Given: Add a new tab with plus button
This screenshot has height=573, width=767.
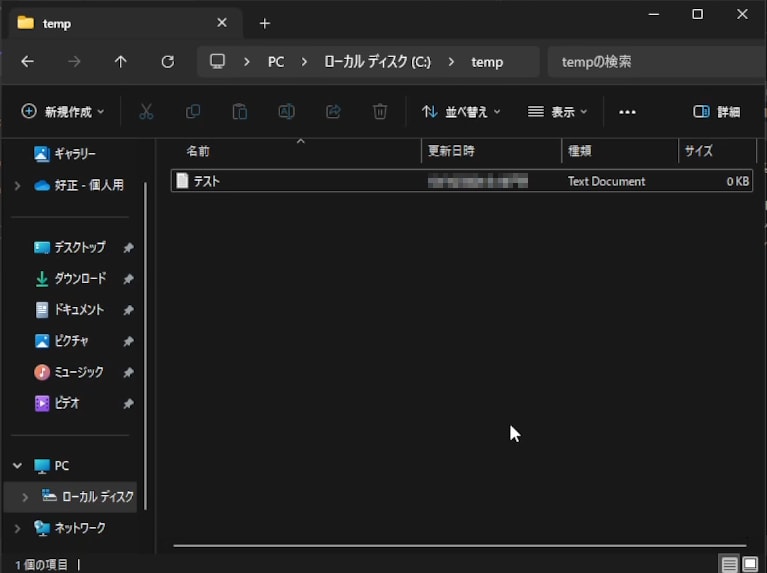Looking at the screenshot, I should [265, 23].
